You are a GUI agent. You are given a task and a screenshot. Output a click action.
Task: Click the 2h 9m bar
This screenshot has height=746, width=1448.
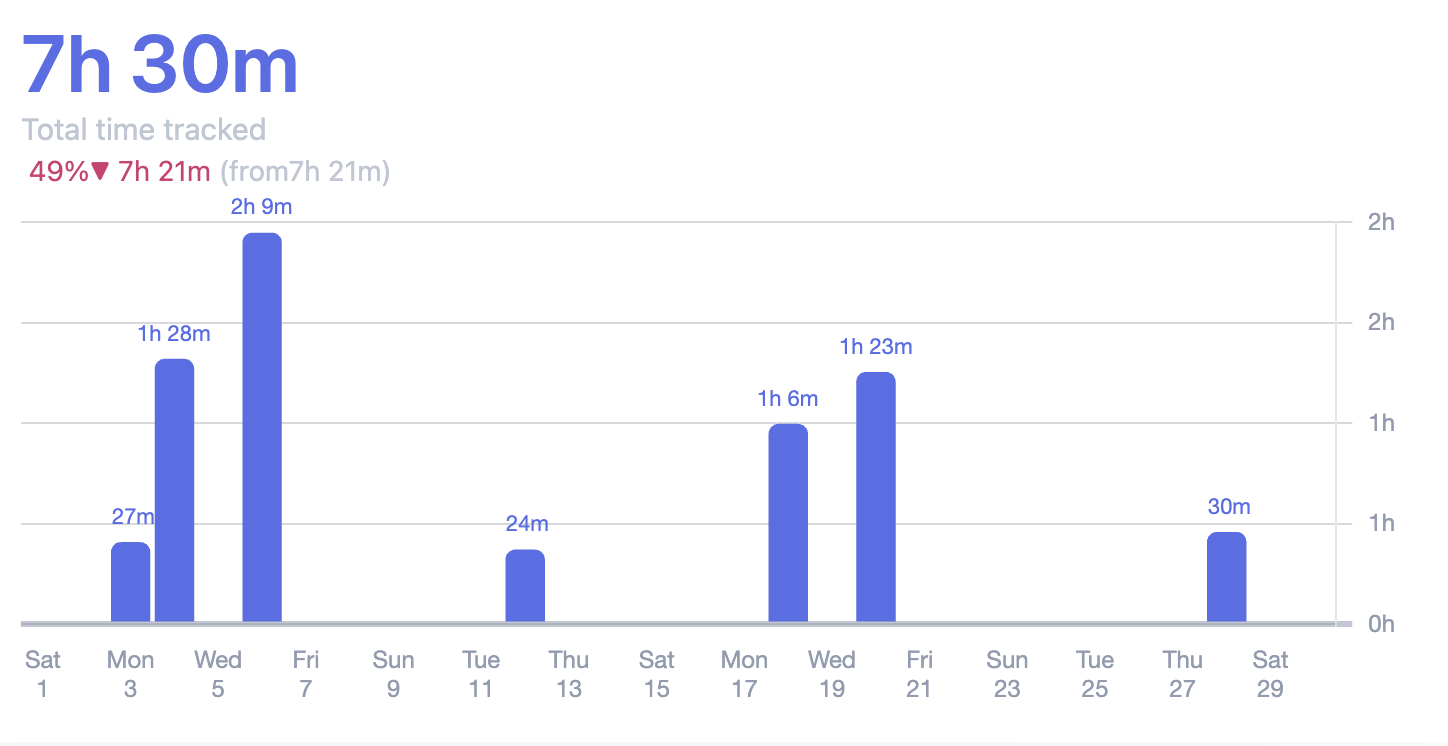click(262, 428)
